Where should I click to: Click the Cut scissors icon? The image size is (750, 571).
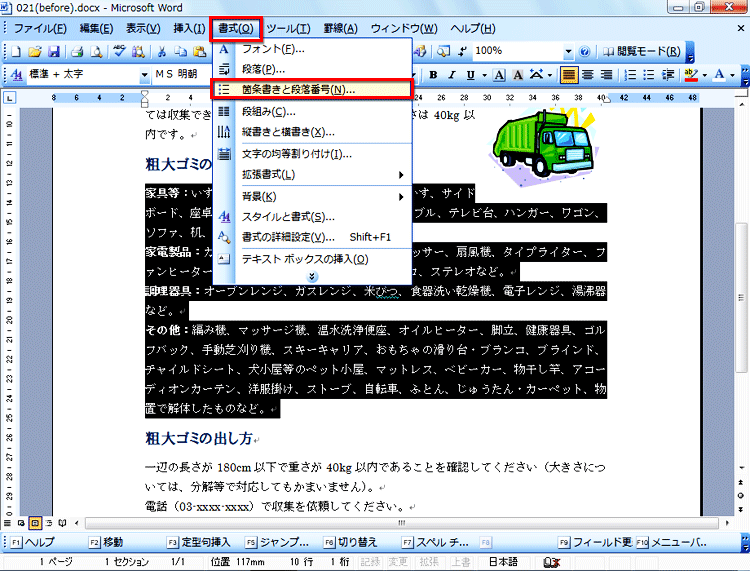point(162,52)
